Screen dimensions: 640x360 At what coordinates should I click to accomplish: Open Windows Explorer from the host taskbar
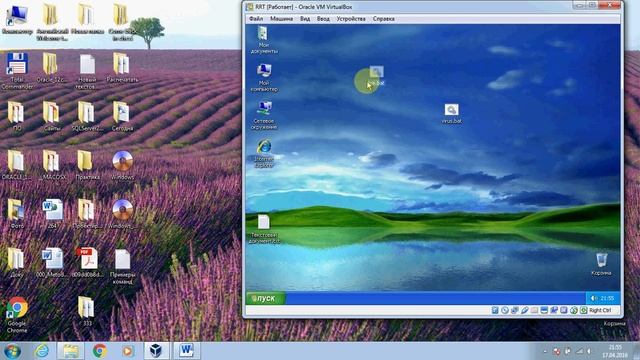(71, 351)
